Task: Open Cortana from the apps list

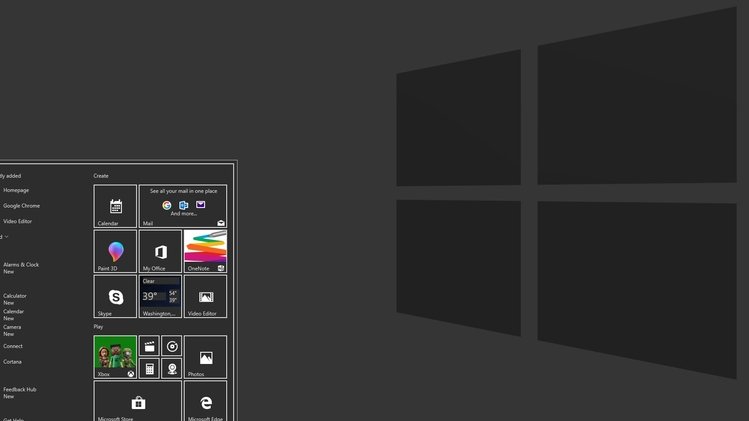Action: [x=12, y=362]
